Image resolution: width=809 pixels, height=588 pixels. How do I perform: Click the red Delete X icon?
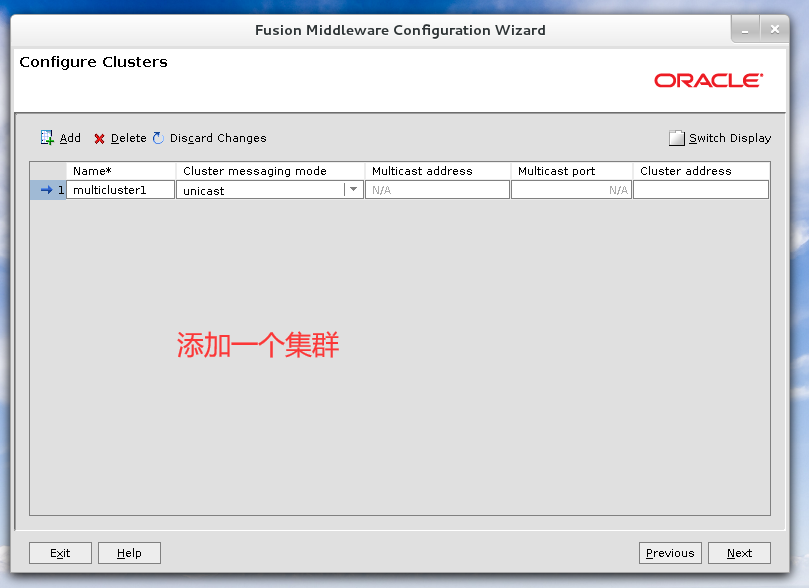click(99, 138)
